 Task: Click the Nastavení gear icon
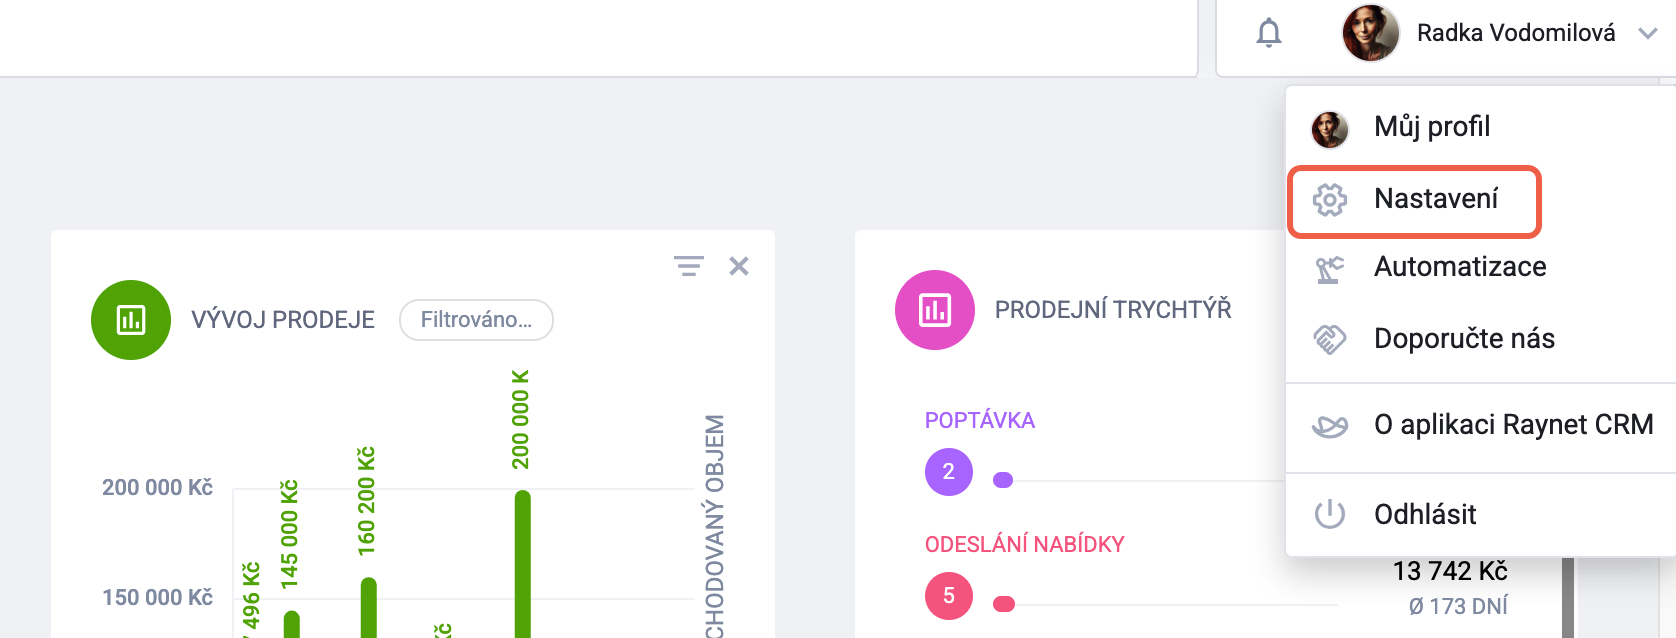point(1330,199)
